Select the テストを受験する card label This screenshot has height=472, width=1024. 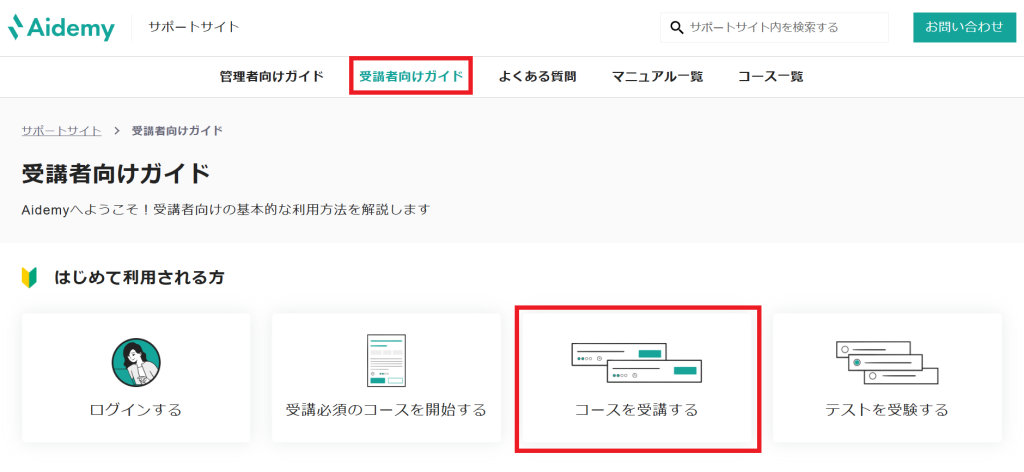pos(886,410)
